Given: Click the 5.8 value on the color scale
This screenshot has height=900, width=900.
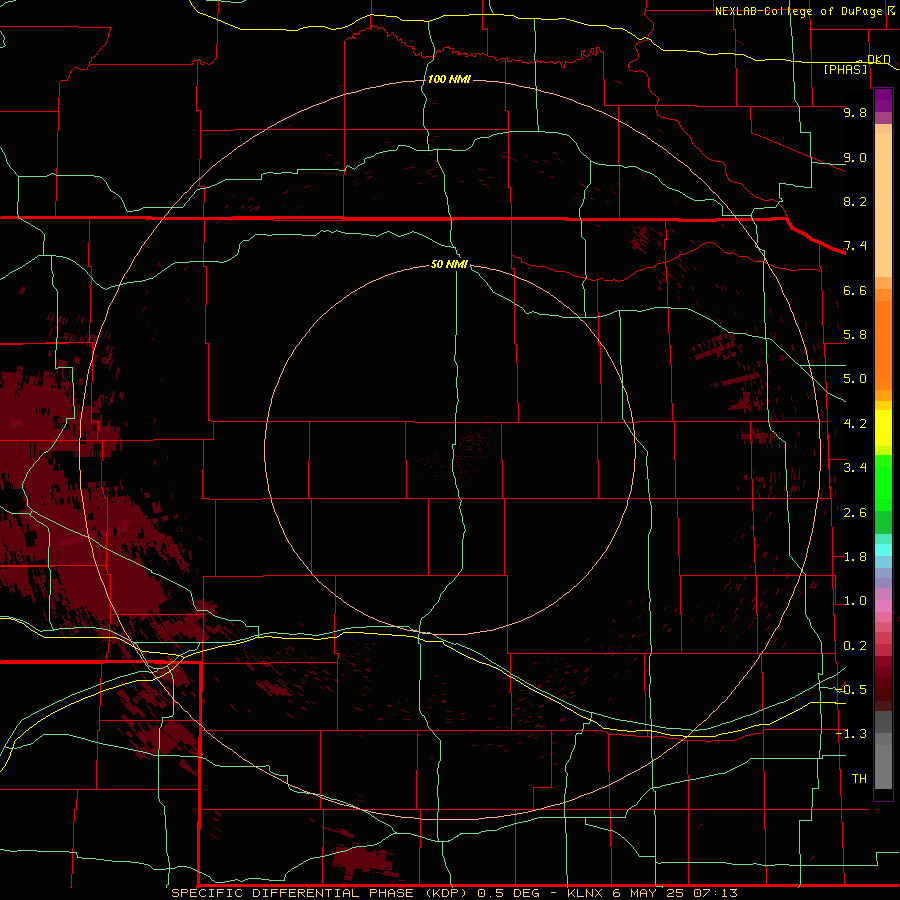Looking at the screenshot, I should coord(855,335).
